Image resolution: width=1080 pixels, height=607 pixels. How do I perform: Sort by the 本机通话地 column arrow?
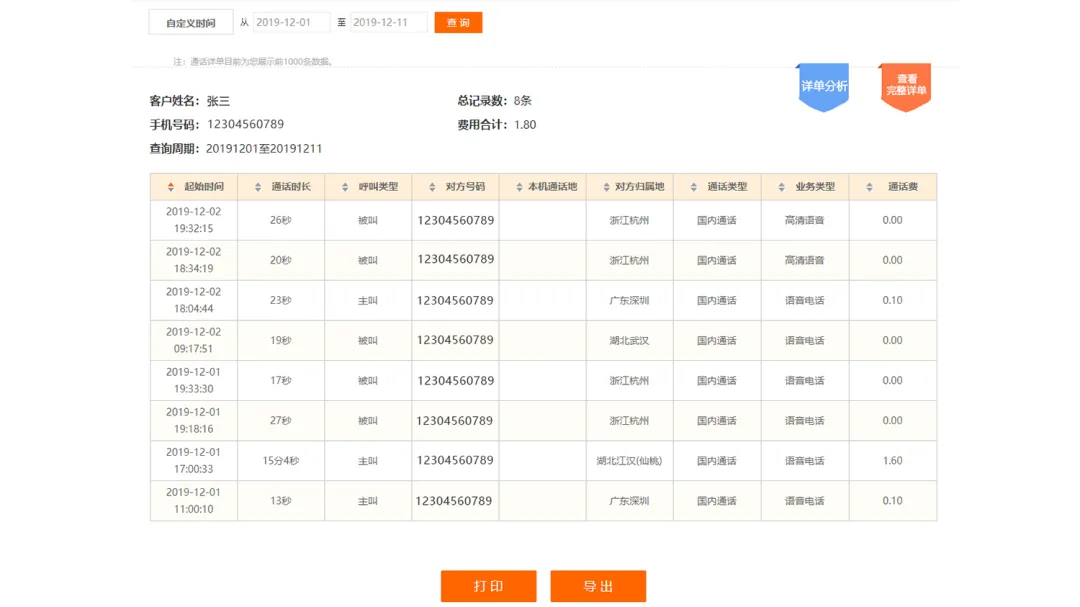519,187
